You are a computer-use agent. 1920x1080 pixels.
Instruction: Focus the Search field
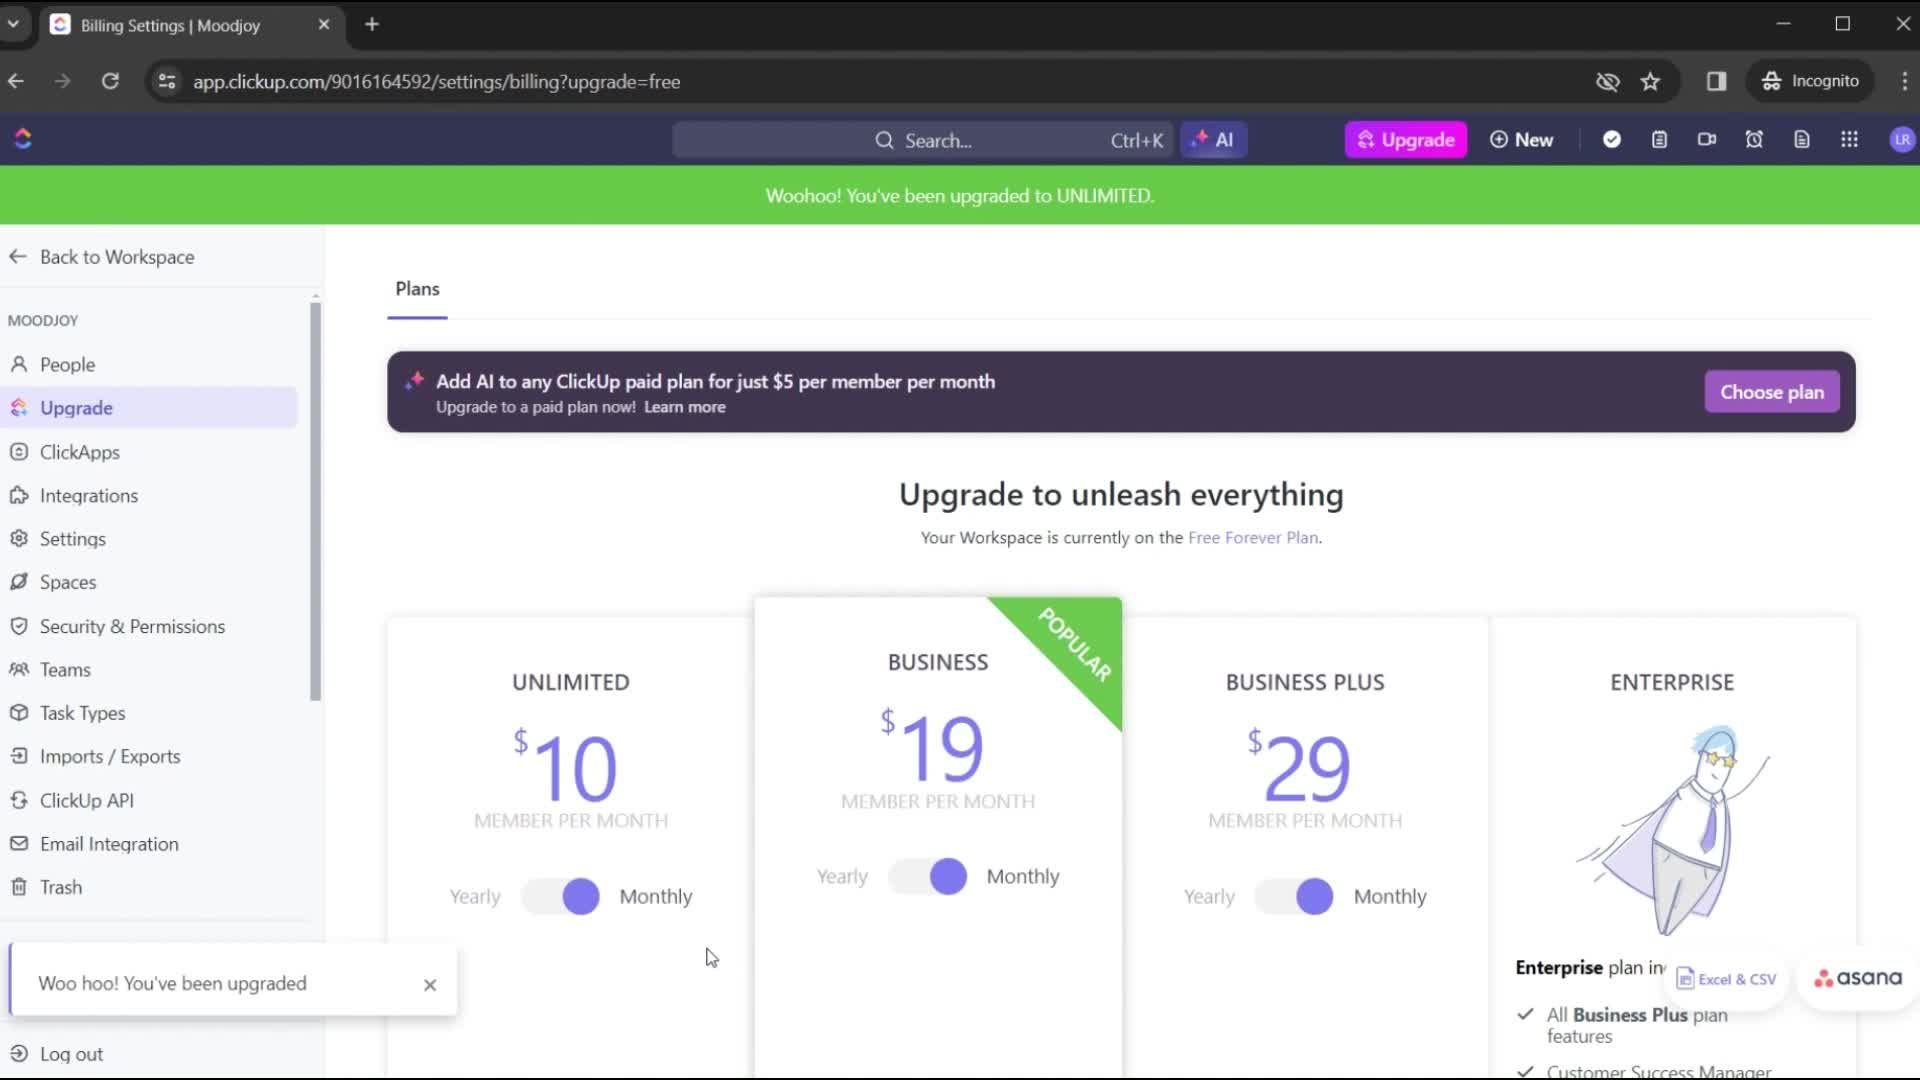point(923,140)
